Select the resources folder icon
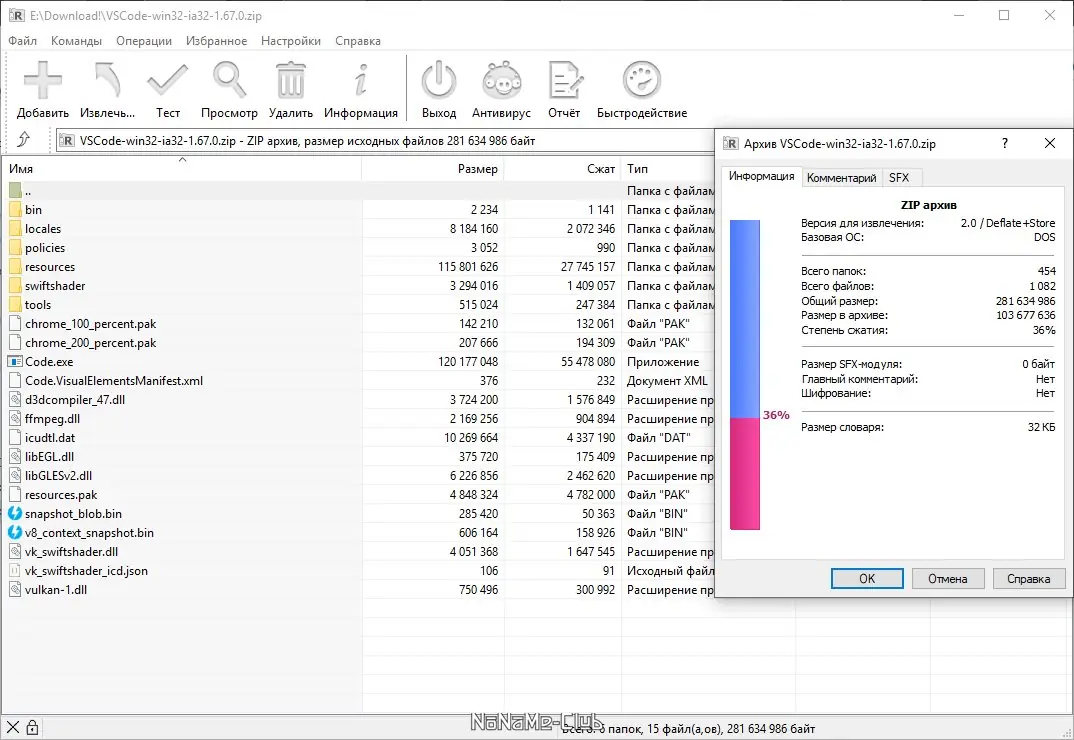 click(15, 267)
